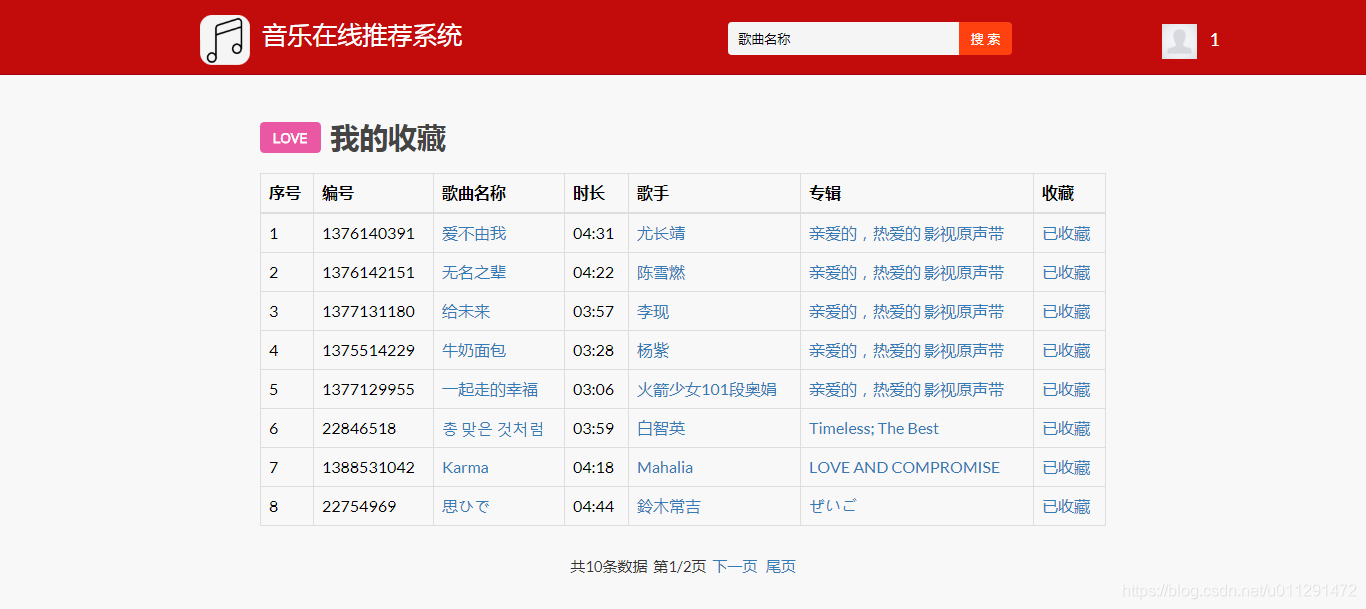Focus the 歌曲名称 search input field
The height and width of the screenshot is (609, 1366).
pos(843,39)
